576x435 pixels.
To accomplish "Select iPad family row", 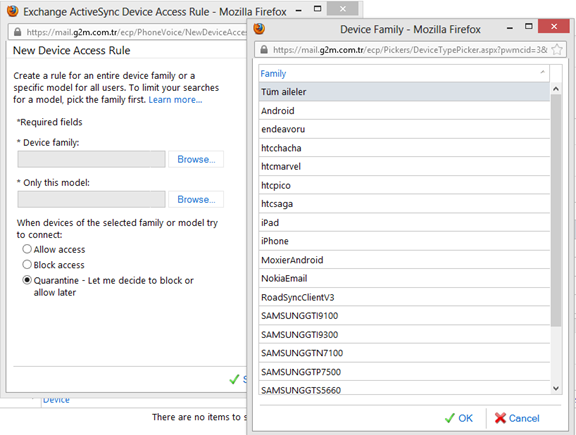I will 404,223.
